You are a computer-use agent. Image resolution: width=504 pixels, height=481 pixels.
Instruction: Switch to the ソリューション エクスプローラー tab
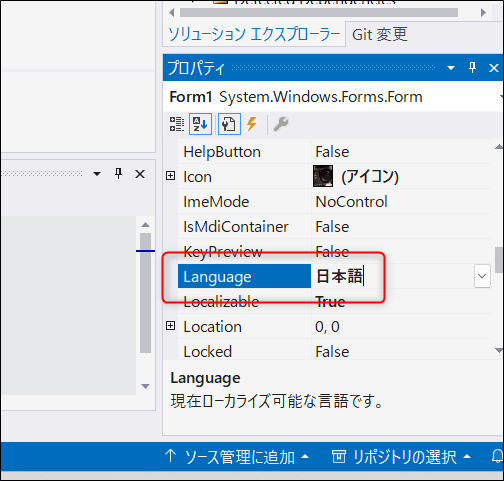(254, 34)
